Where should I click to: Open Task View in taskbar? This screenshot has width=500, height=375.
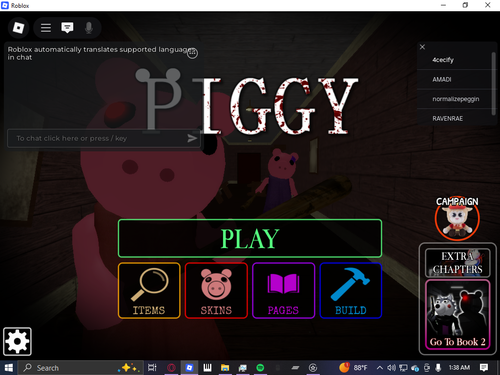click(x=152, y=368)
